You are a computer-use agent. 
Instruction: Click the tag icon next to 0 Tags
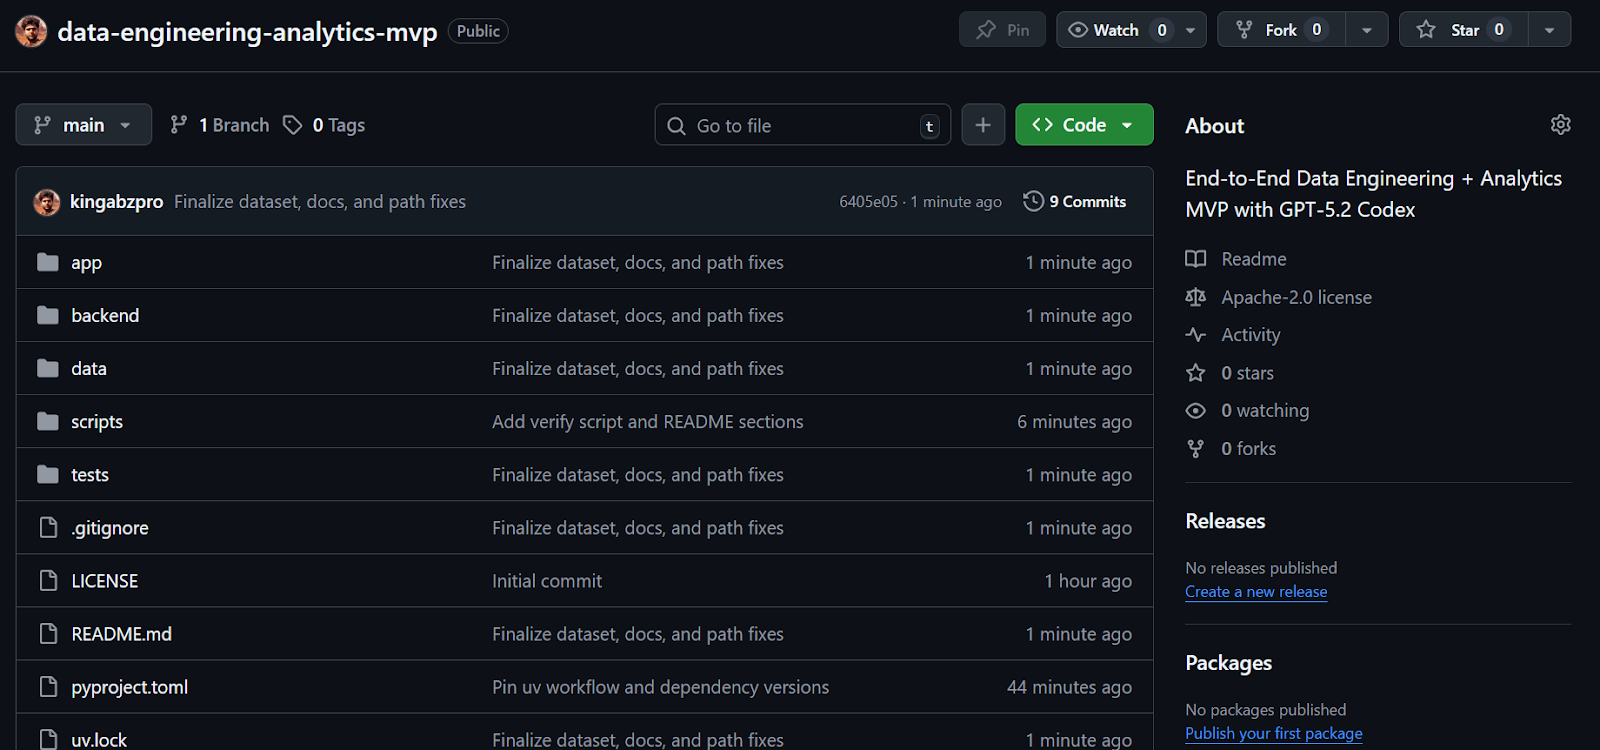click(292, 125)
